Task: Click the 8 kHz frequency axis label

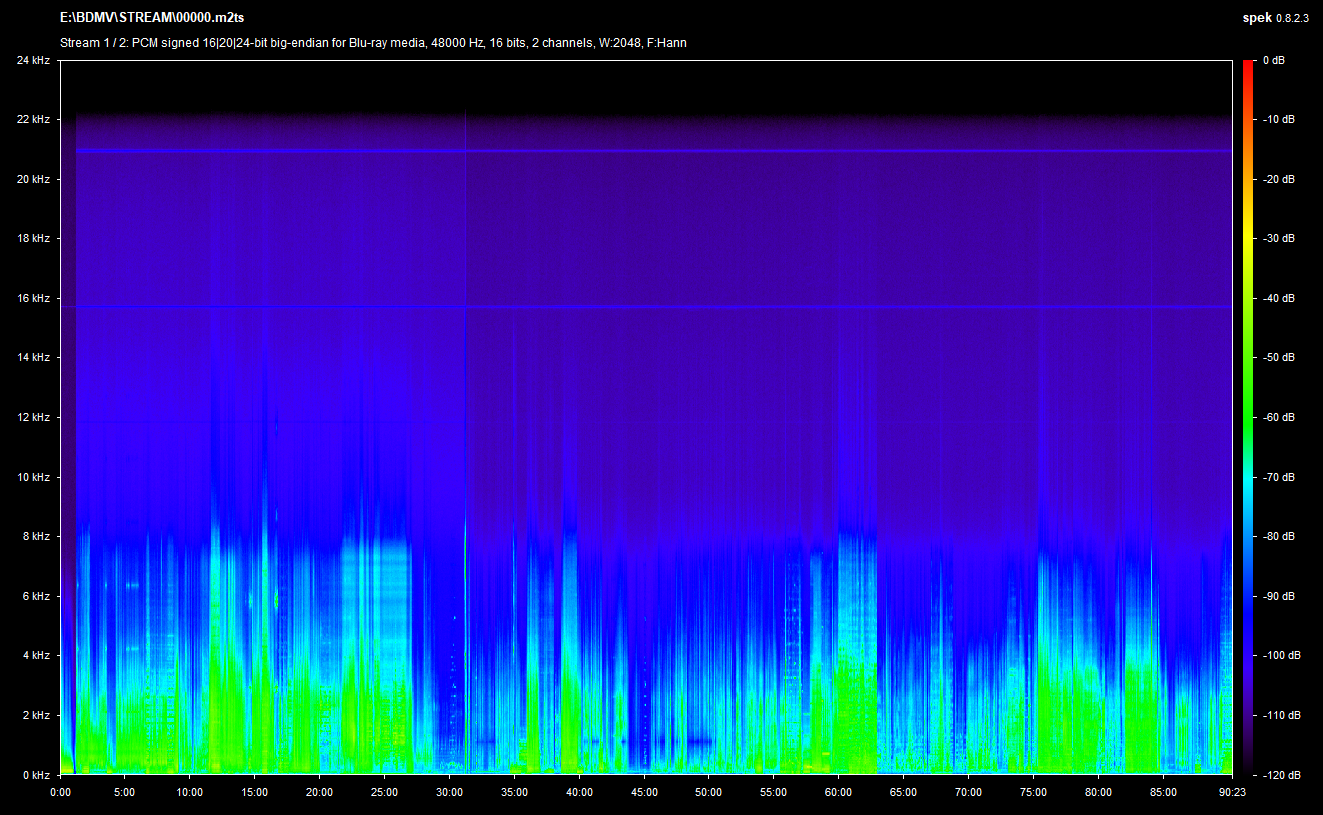Action: pos(36,536)
